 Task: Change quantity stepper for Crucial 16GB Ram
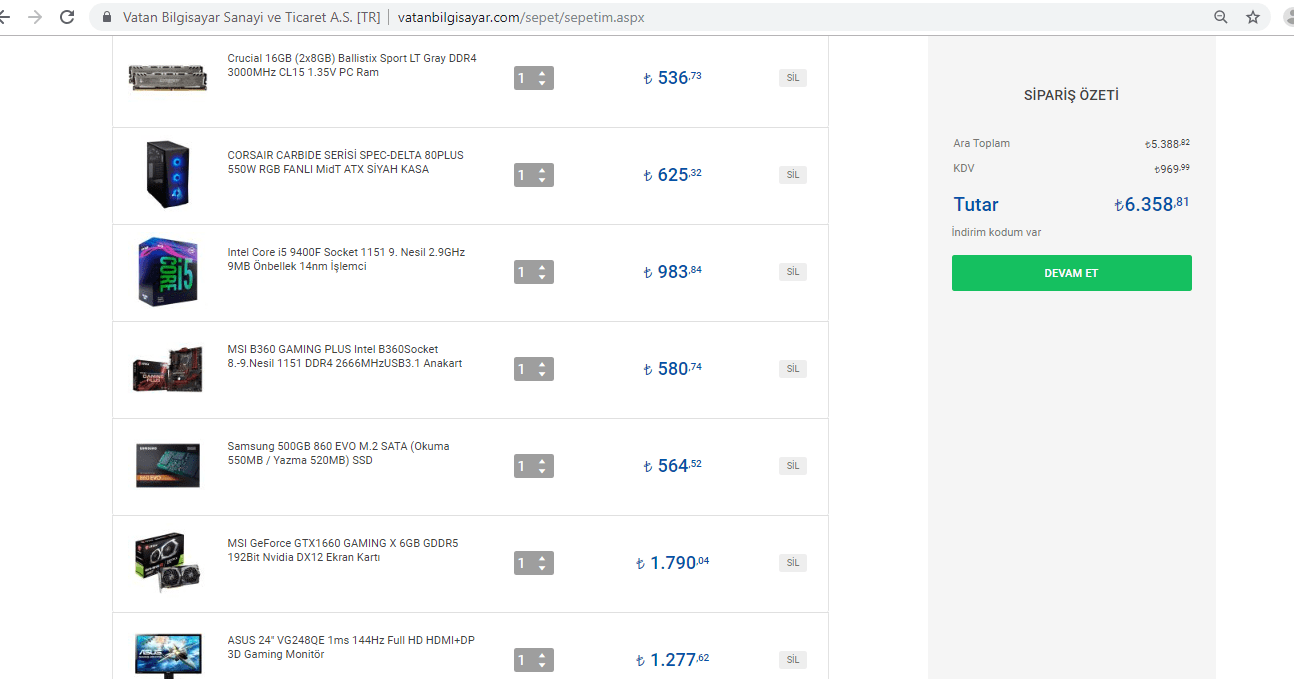tap(533, 78)
